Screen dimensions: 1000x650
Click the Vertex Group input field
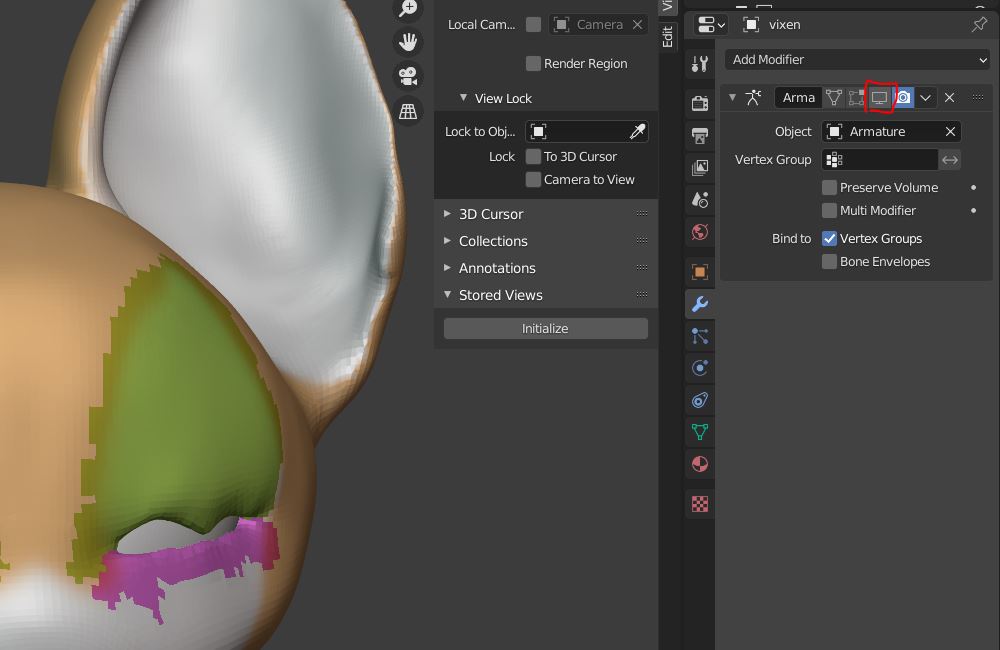pos(880,159)
